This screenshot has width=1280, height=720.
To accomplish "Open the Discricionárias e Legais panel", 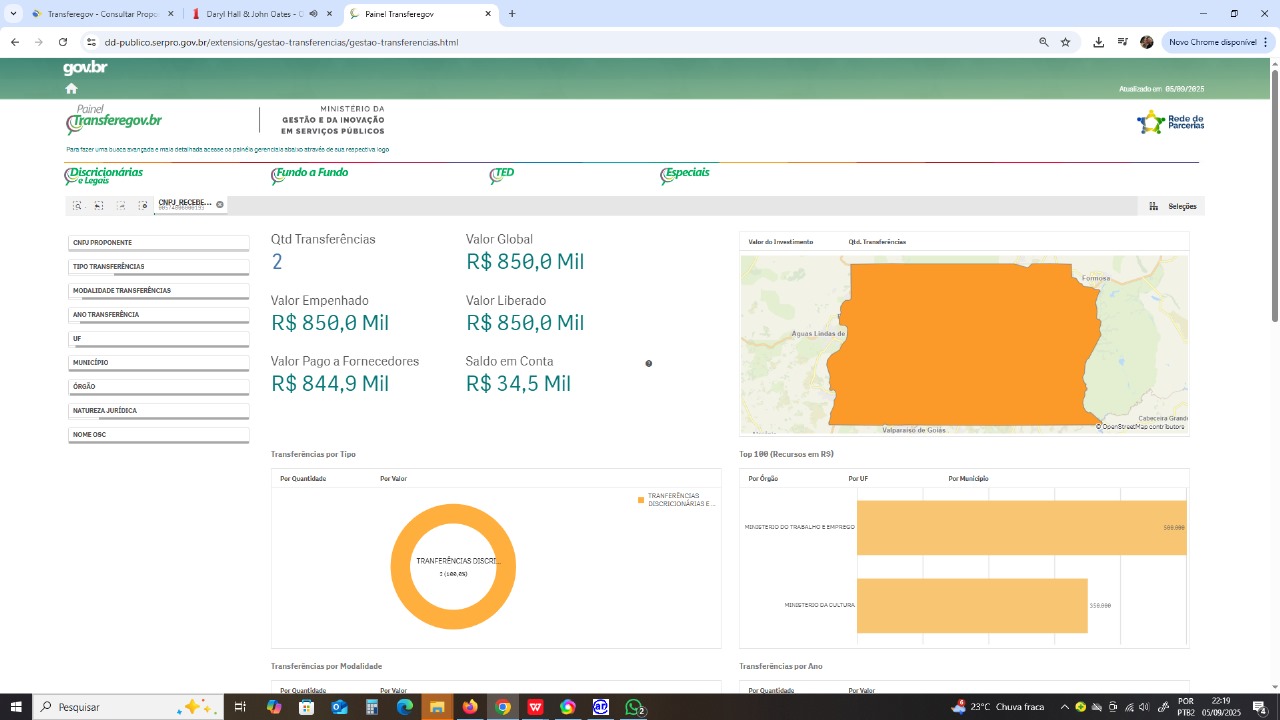I will pos(104,175).
